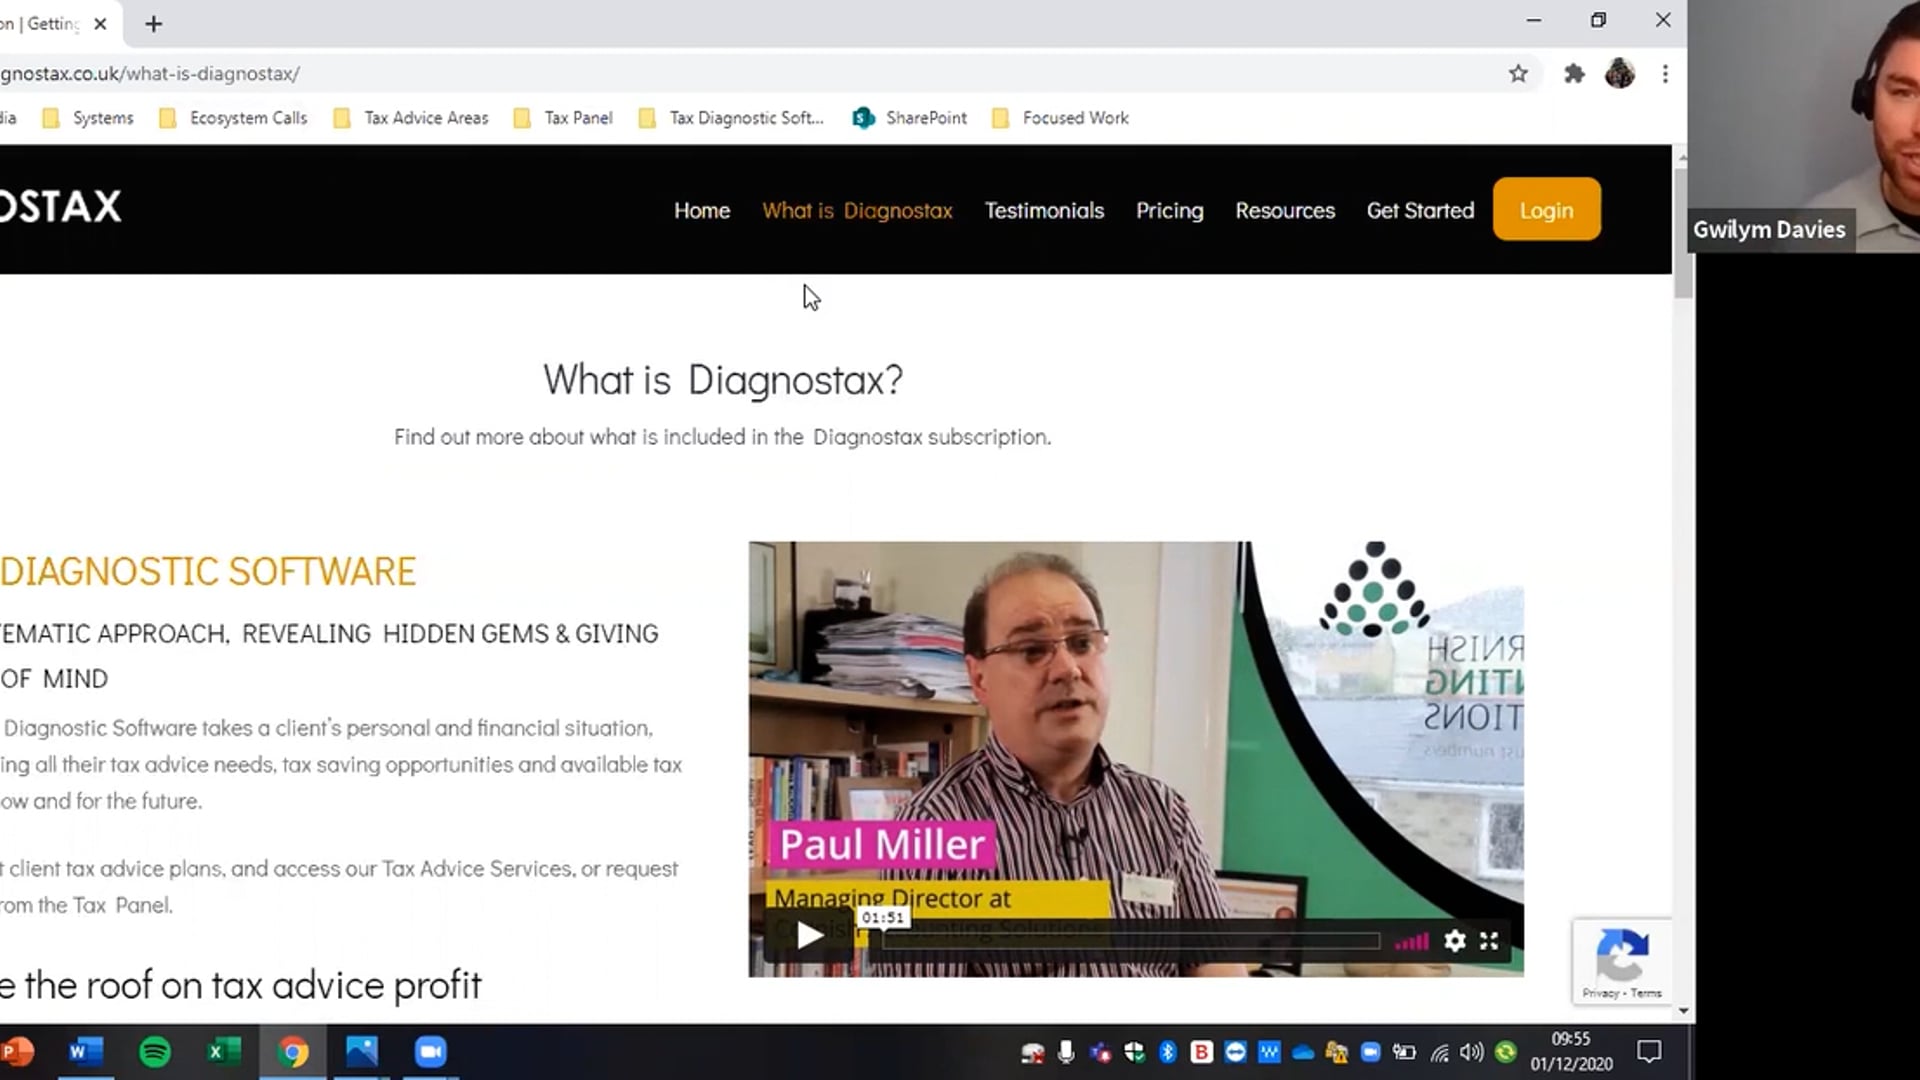Open Zoom from the taskbar
Viewport: 1920px width, 1080px height.
pyautogui.click(x=431, y=1052)
